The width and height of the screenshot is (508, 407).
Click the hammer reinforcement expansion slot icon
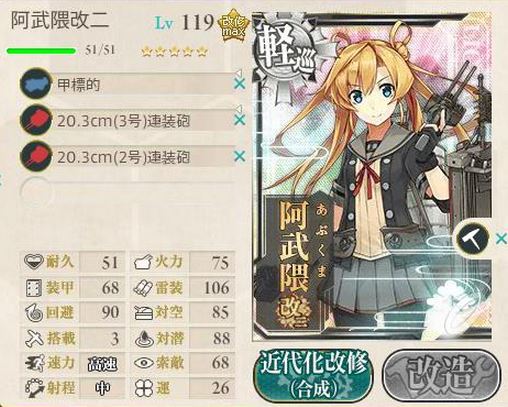coord(472,239)
